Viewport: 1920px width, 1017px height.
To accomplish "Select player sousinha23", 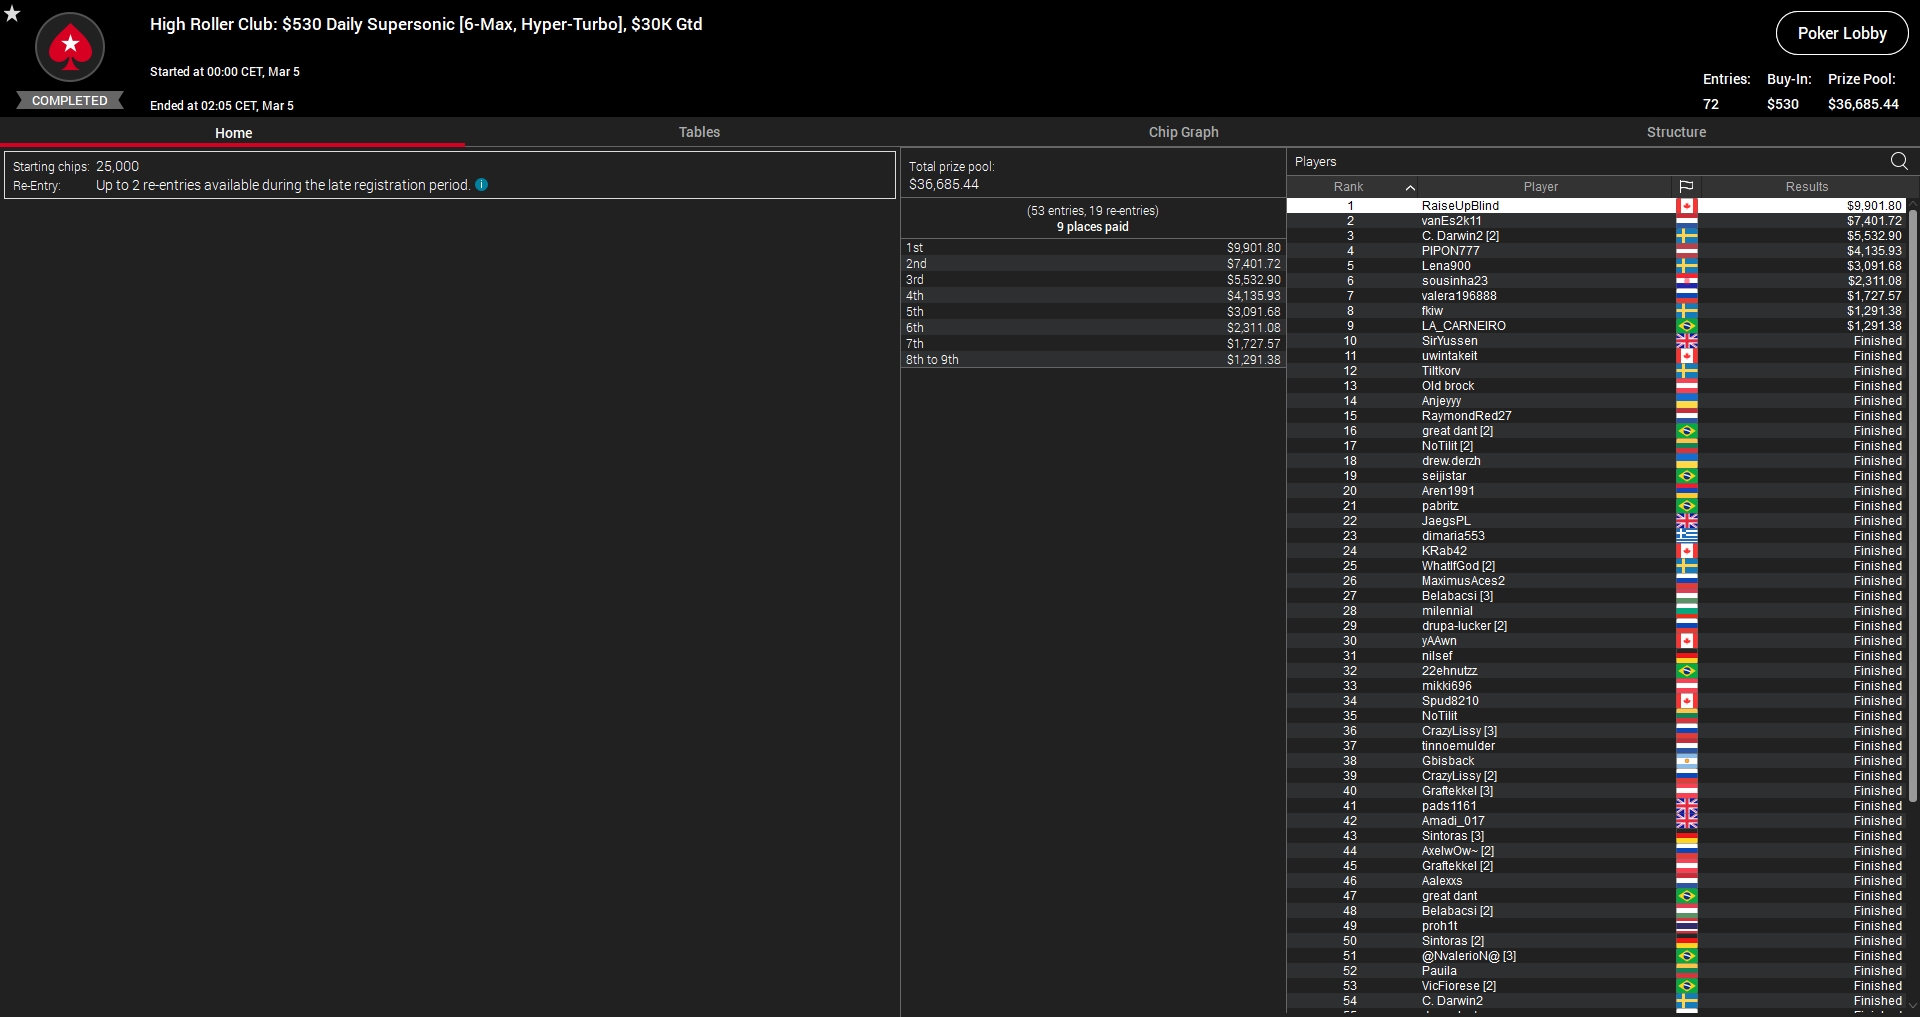I will pyautogui.click(x=1597, y=281).
